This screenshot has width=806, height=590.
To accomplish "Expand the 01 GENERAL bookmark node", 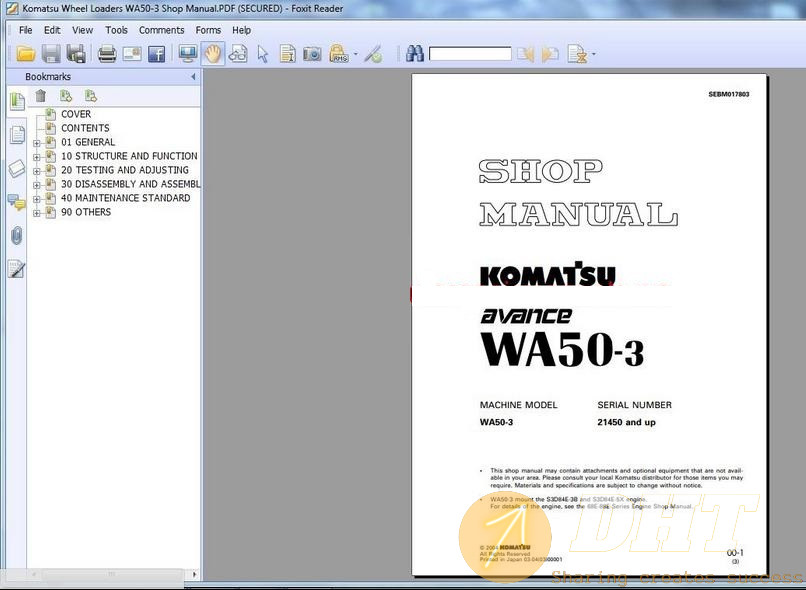I will click(x=36, y=143).
